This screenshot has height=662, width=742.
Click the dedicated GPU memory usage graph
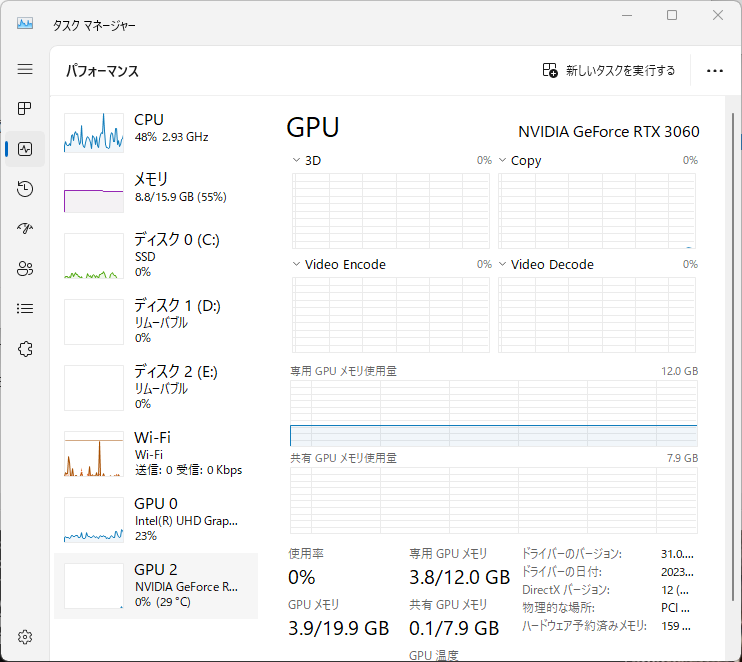tap(494, 413)
